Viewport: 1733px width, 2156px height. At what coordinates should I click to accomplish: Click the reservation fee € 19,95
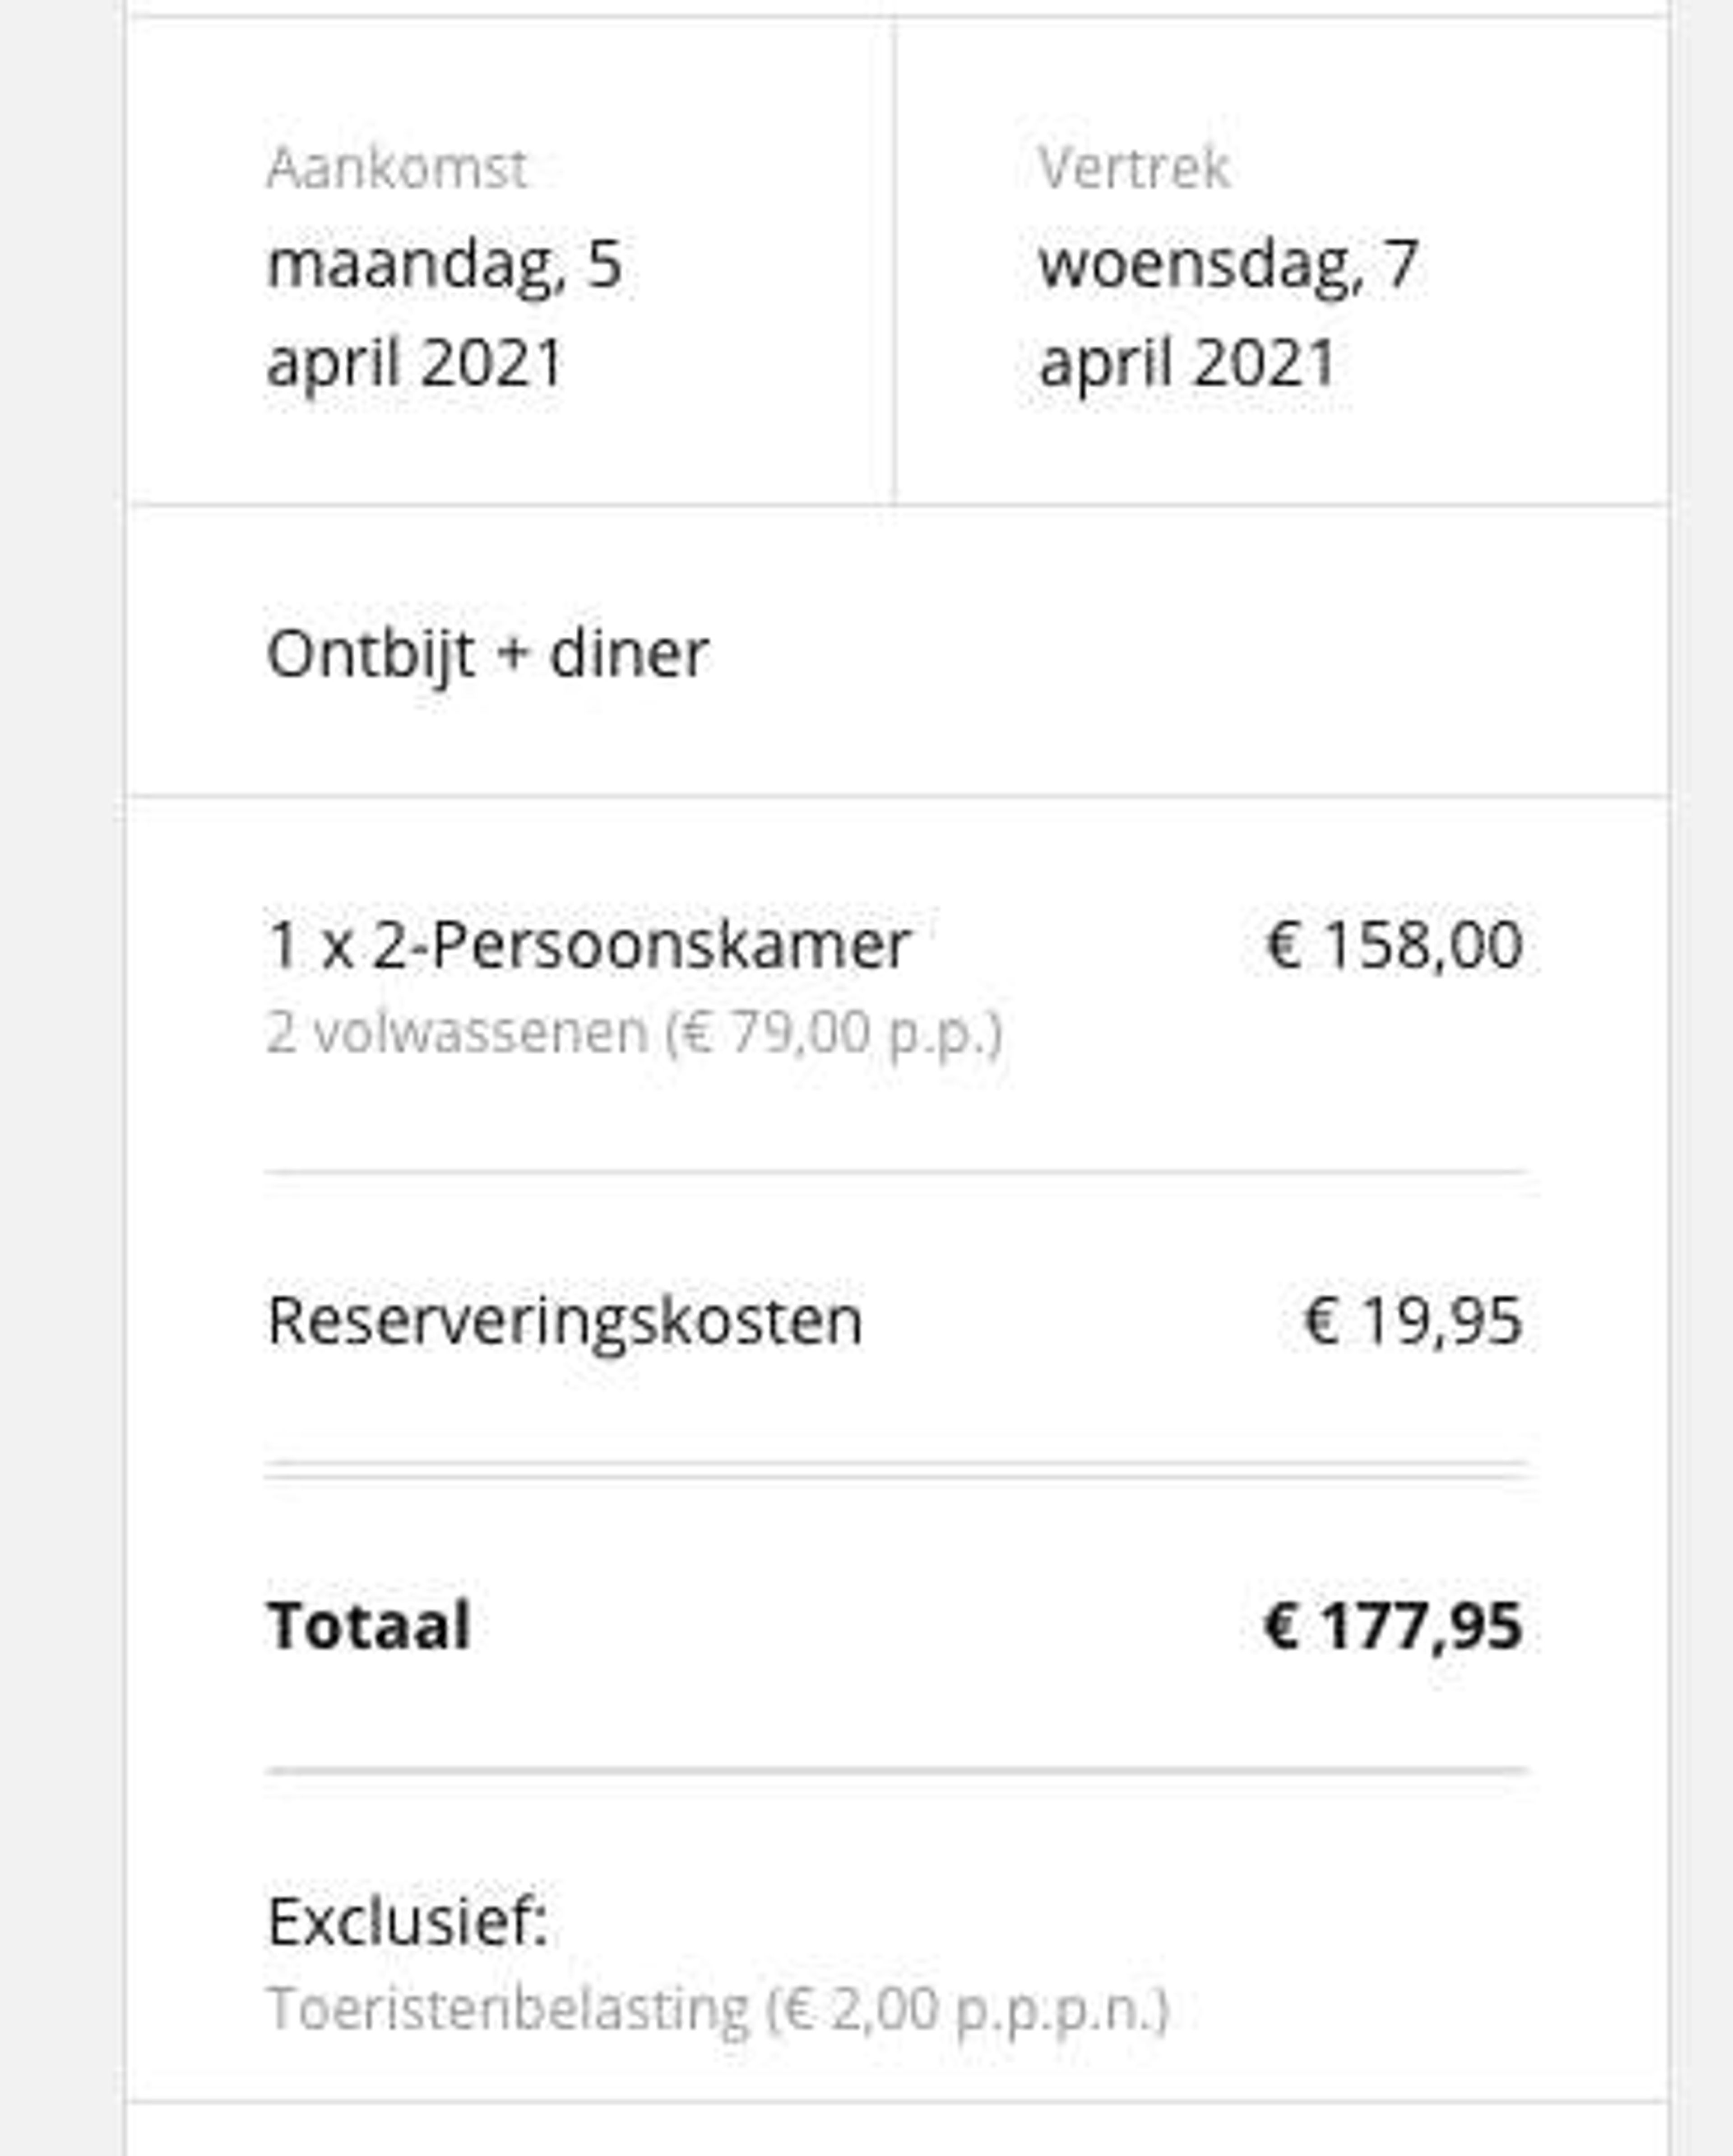click(1413, 1321)
